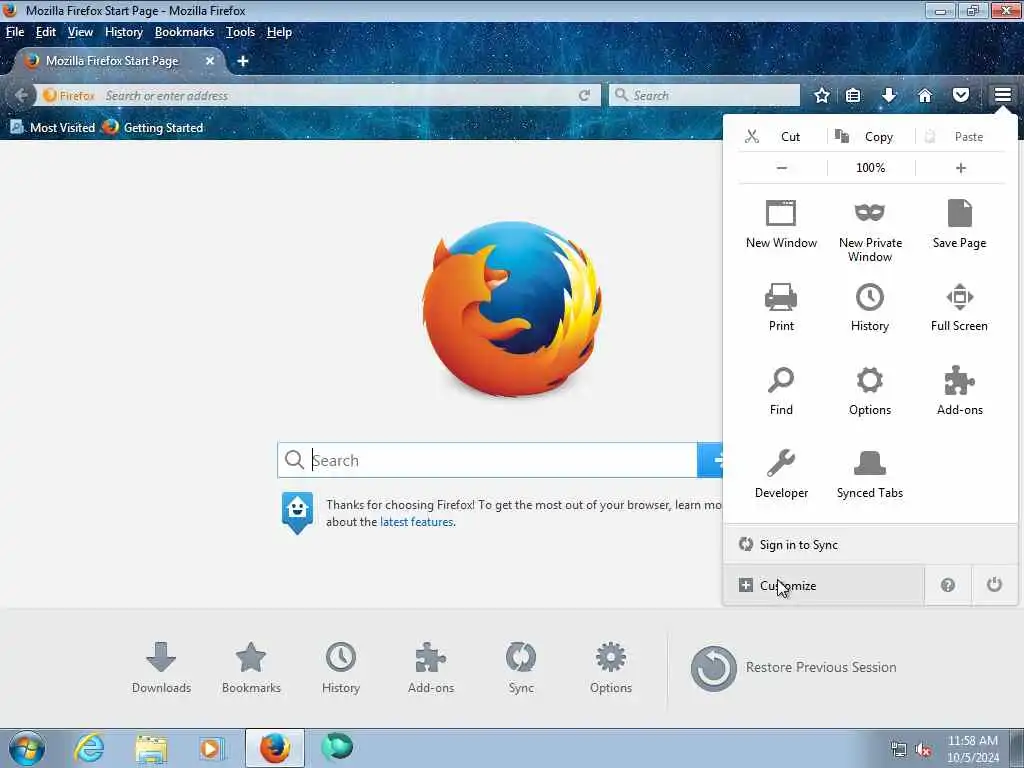
Task: Open the View menu
Action: click(x=80, y=32)
